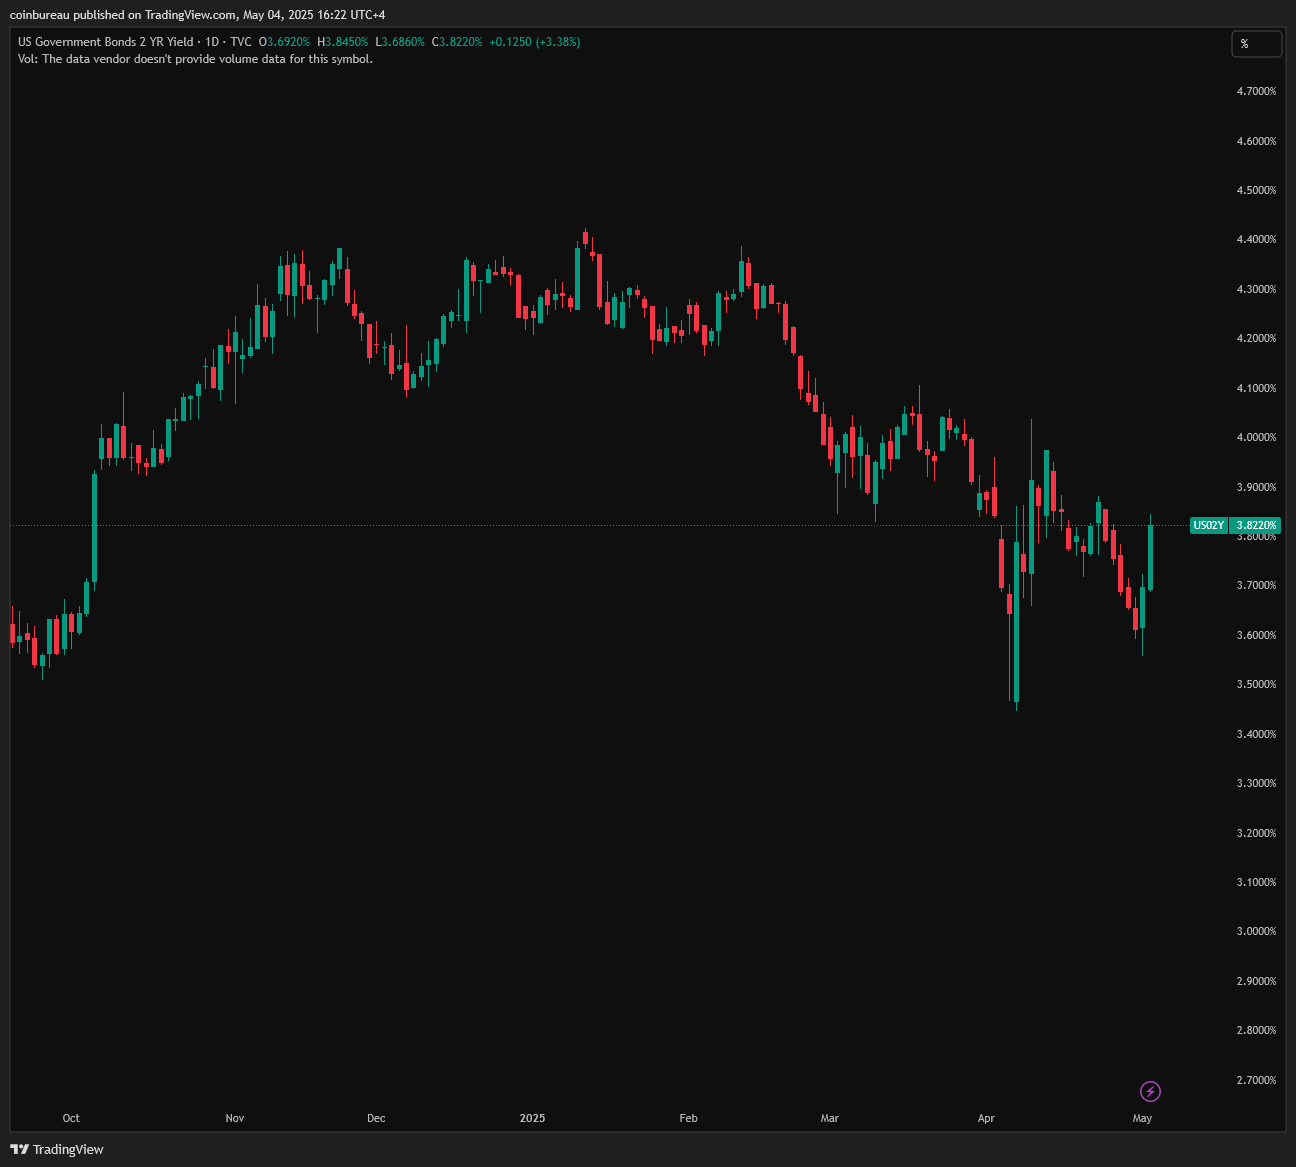This screenshot has height=1167, width=1296.
Task: Click the TVC exchange label in the legend
Action: pyautogui.click(x=241, y=42)
